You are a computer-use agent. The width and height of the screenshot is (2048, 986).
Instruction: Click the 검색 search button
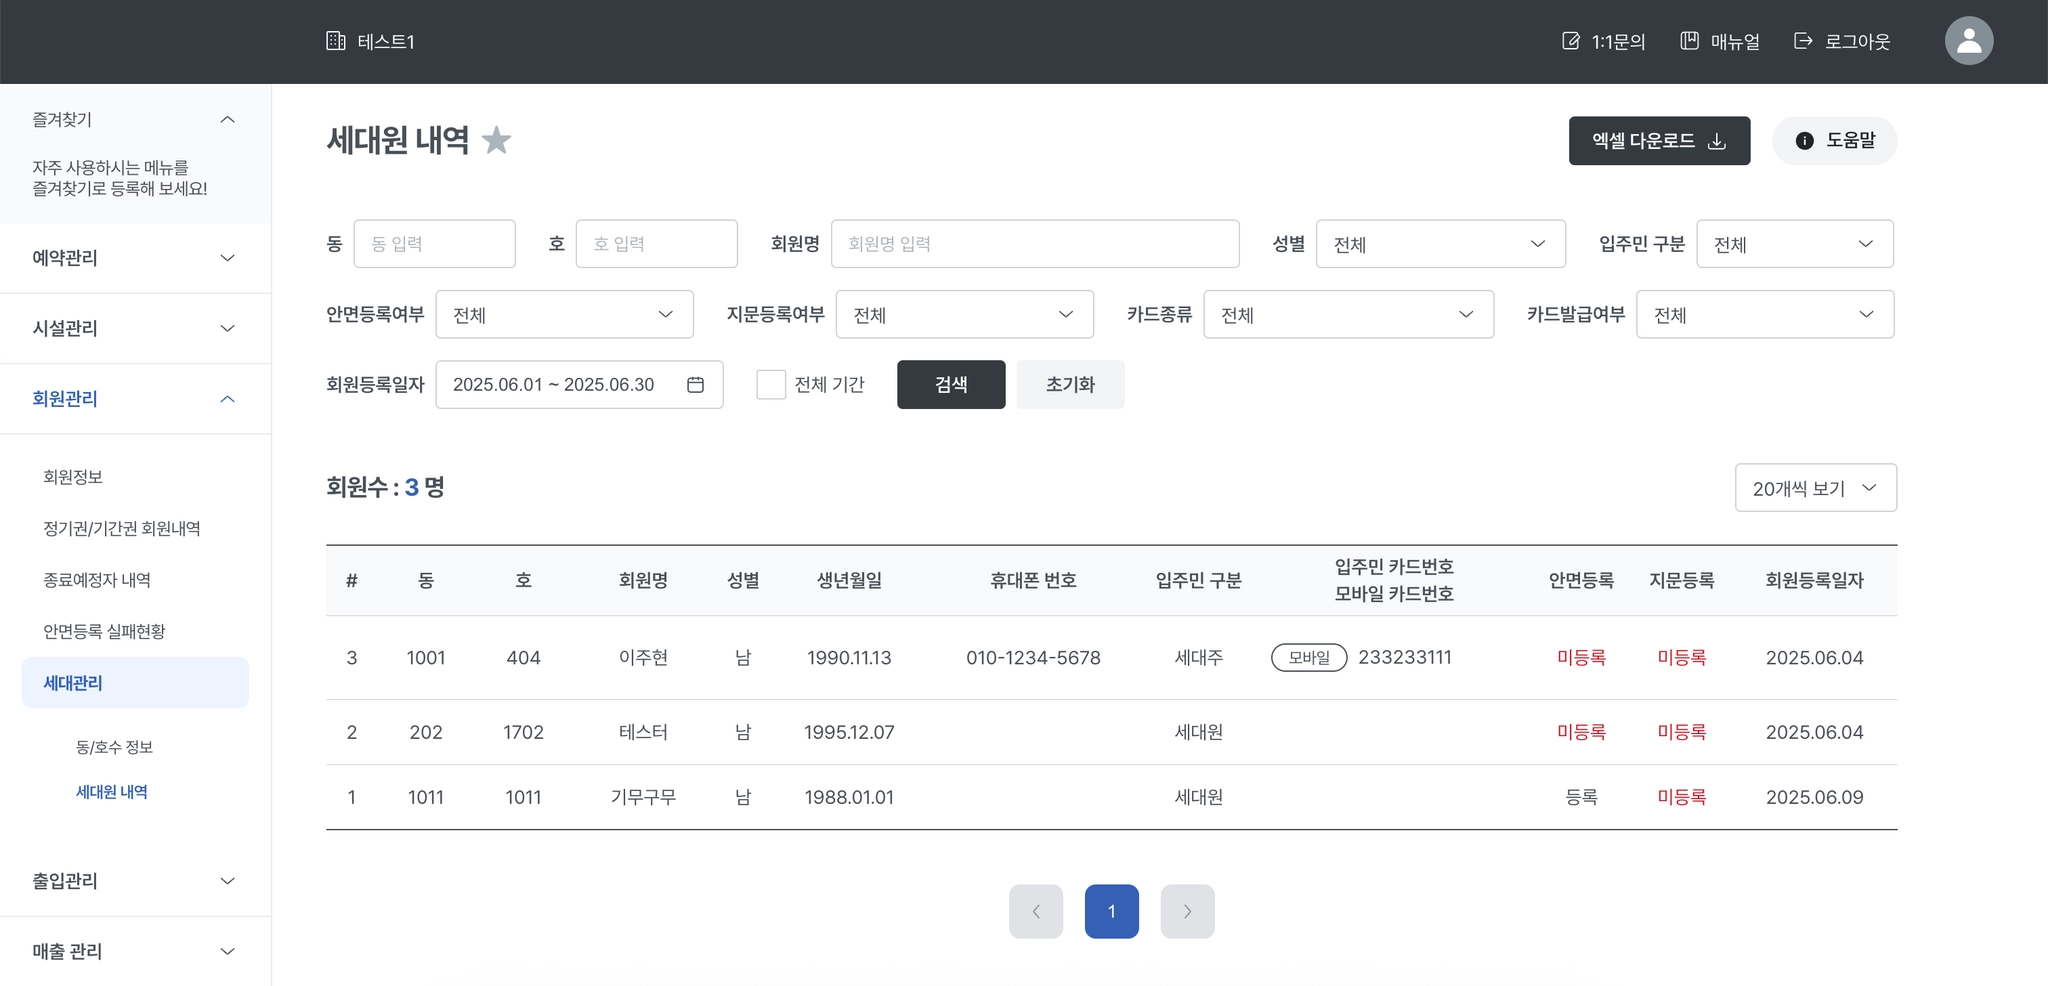click(951, 385)
